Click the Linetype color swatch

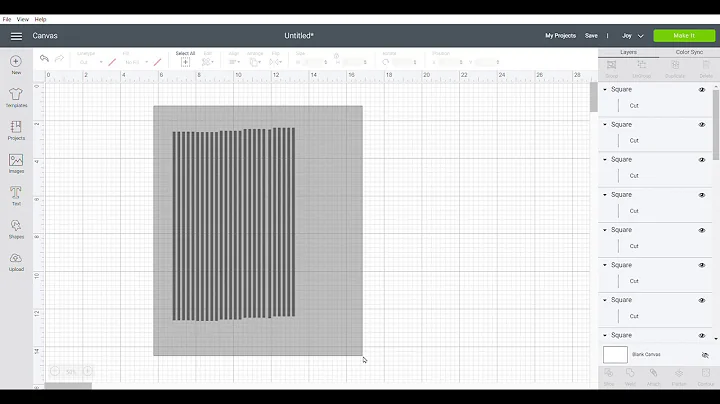point(112,62)
